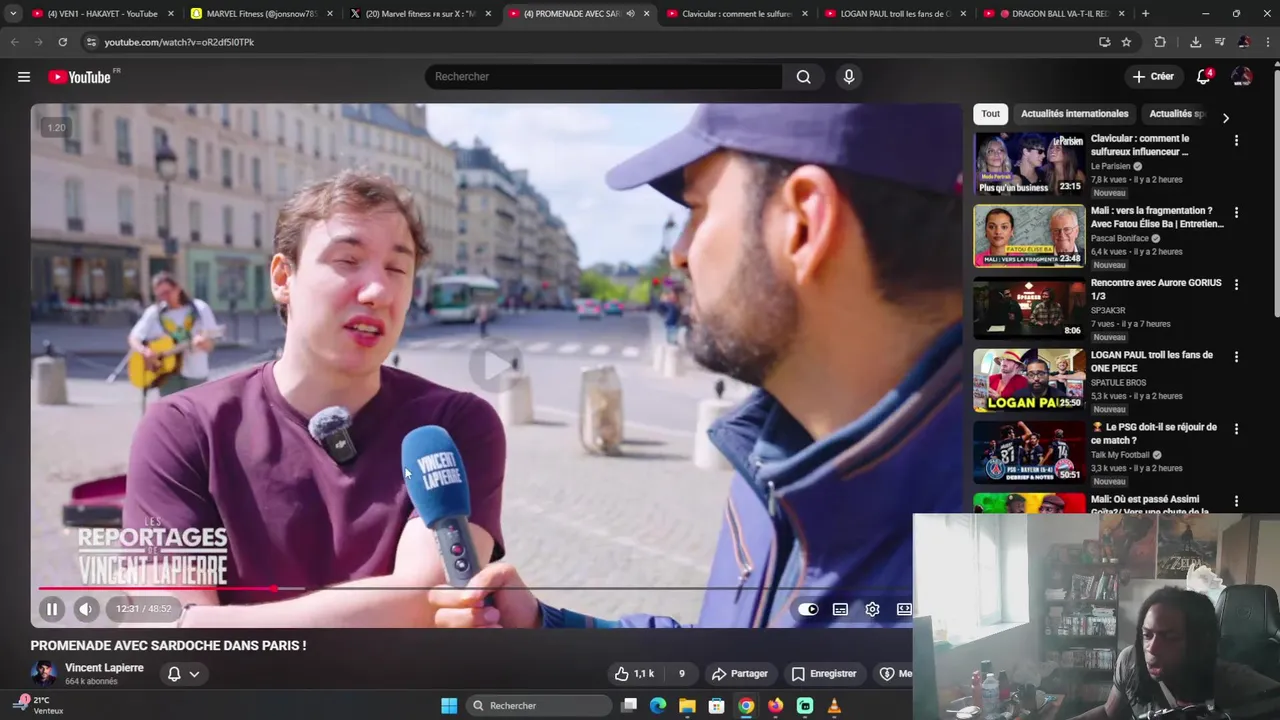Open the notifications bell in the header

[x=1204, y=77]
